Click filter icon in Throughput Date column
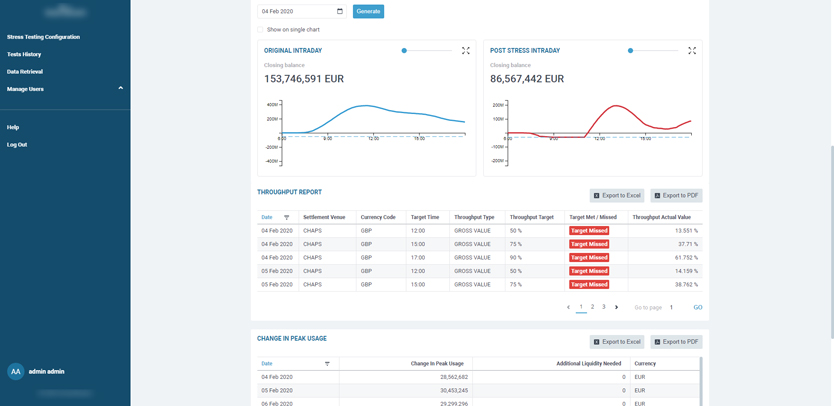Screen dimensions: 834x406 pos(287,217)
